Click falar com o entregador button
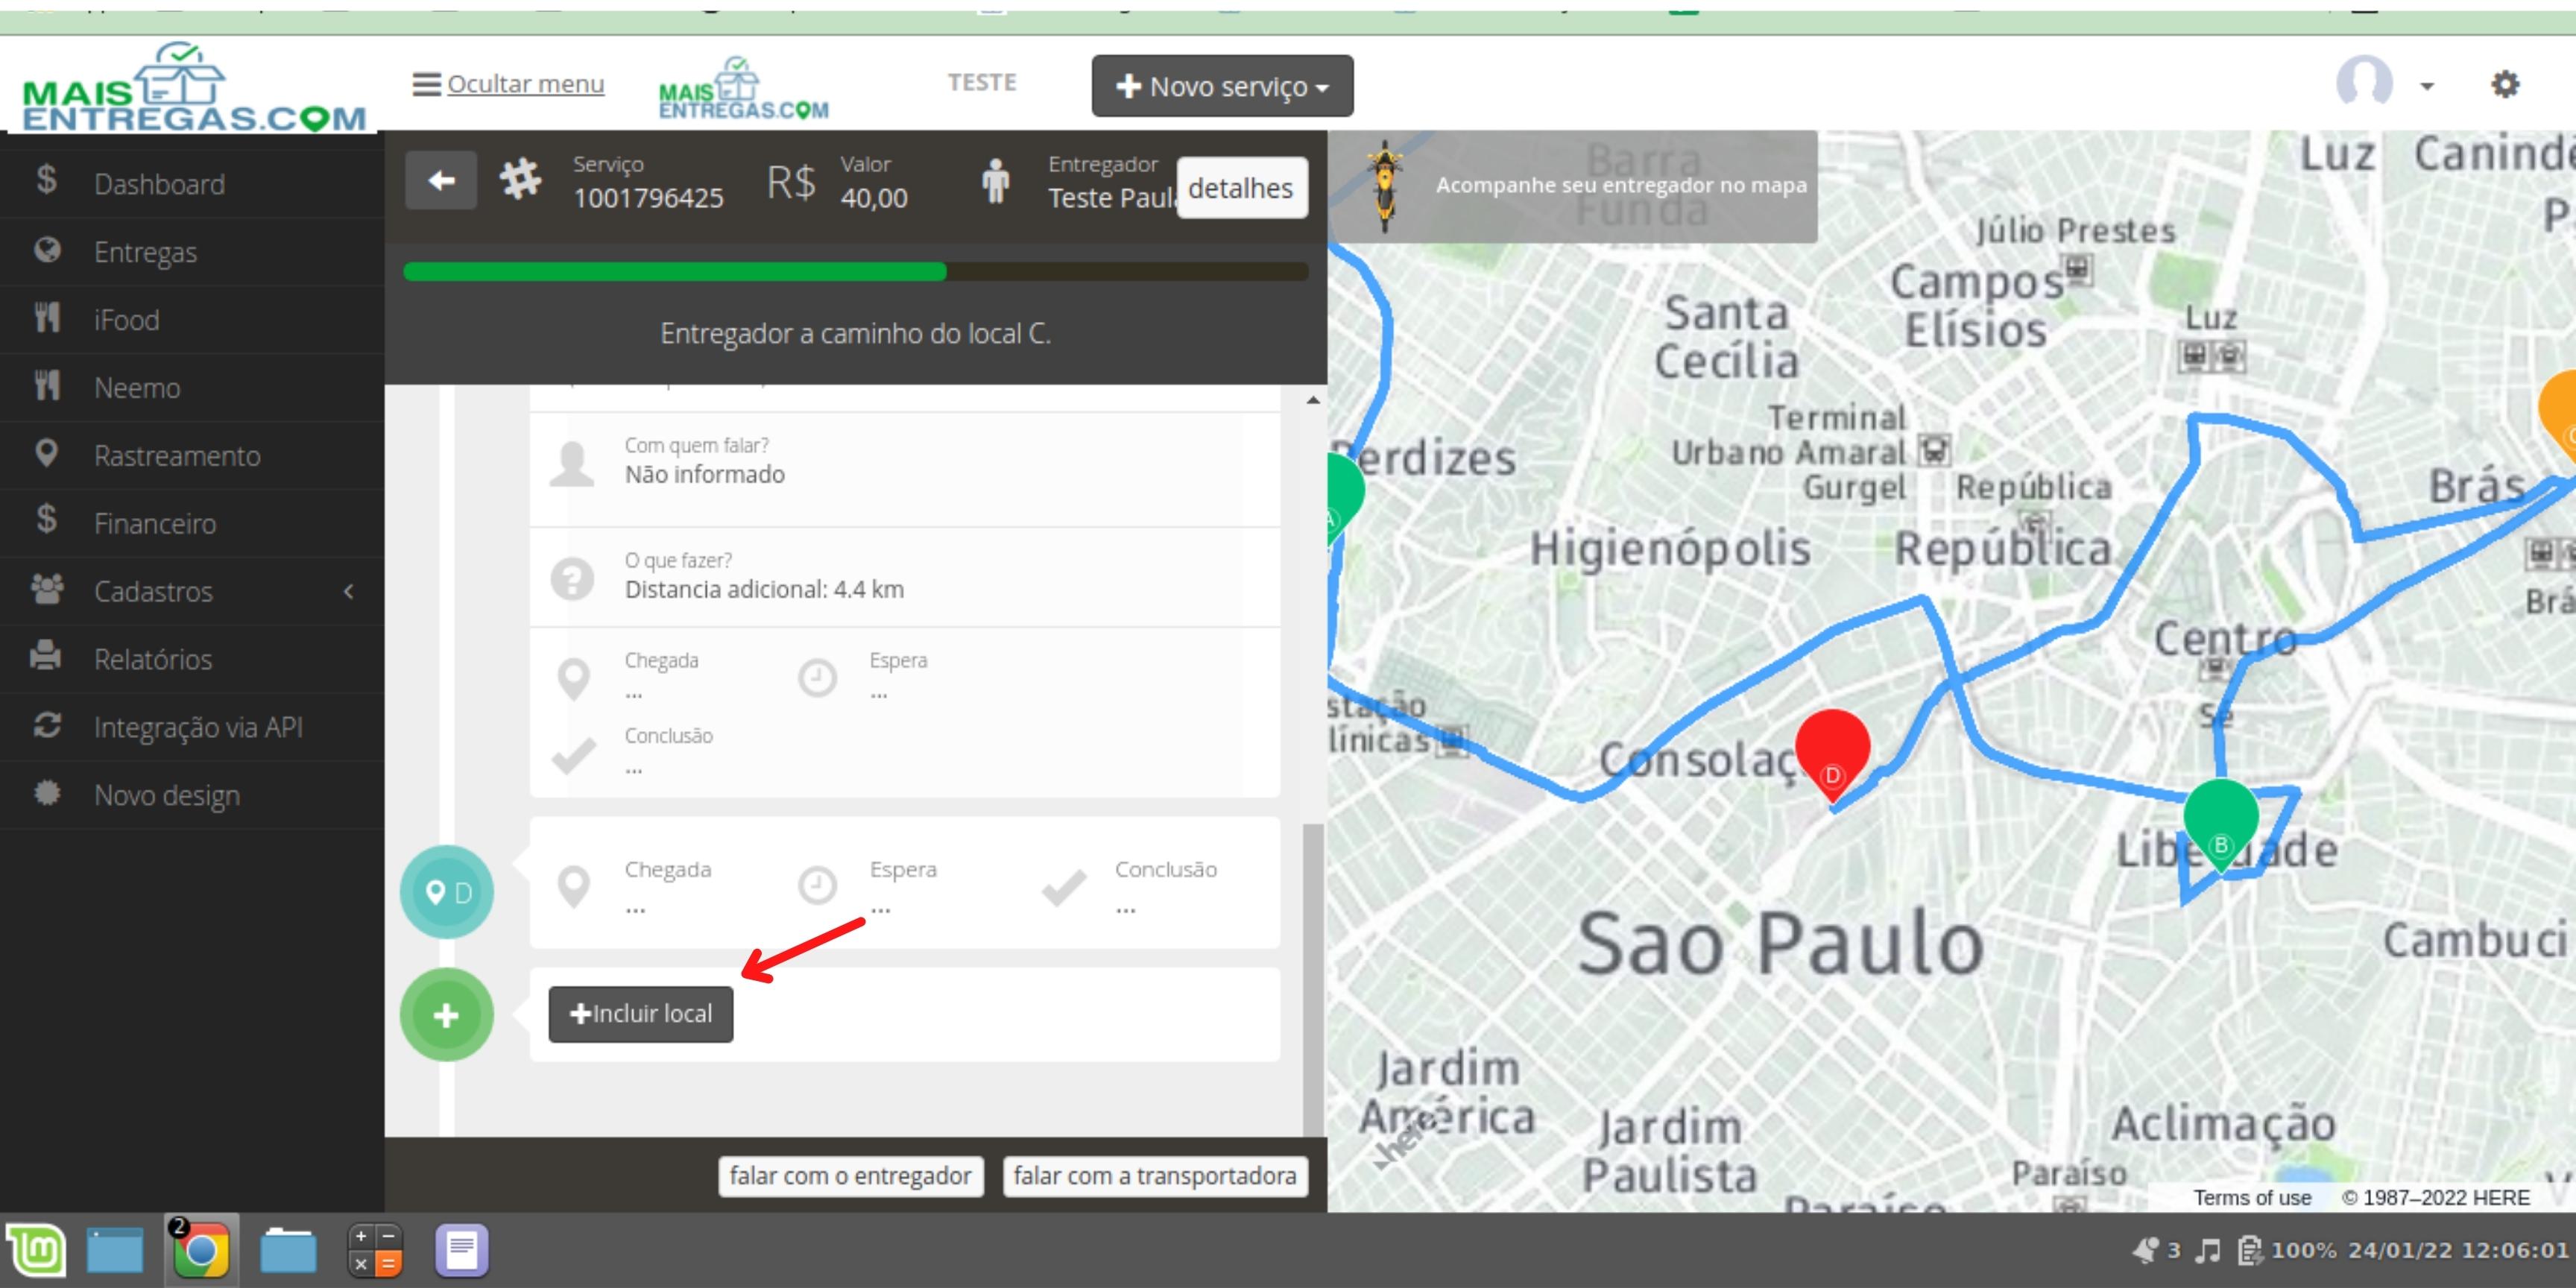2576x1288 pixels. click(850, 1176)
